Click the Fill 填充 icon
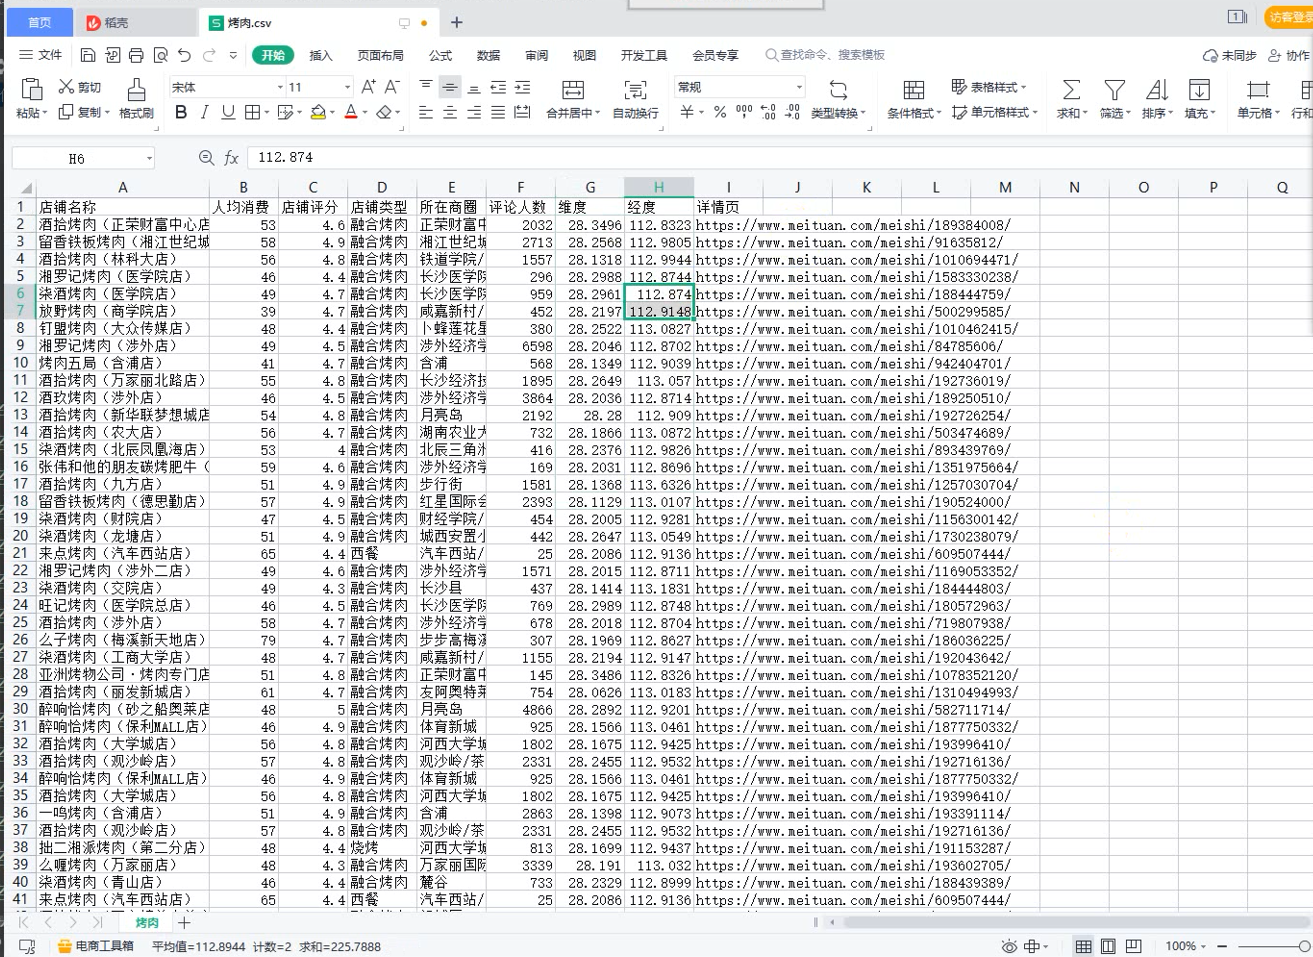1313x957 pixels. tap(1199, 90)
